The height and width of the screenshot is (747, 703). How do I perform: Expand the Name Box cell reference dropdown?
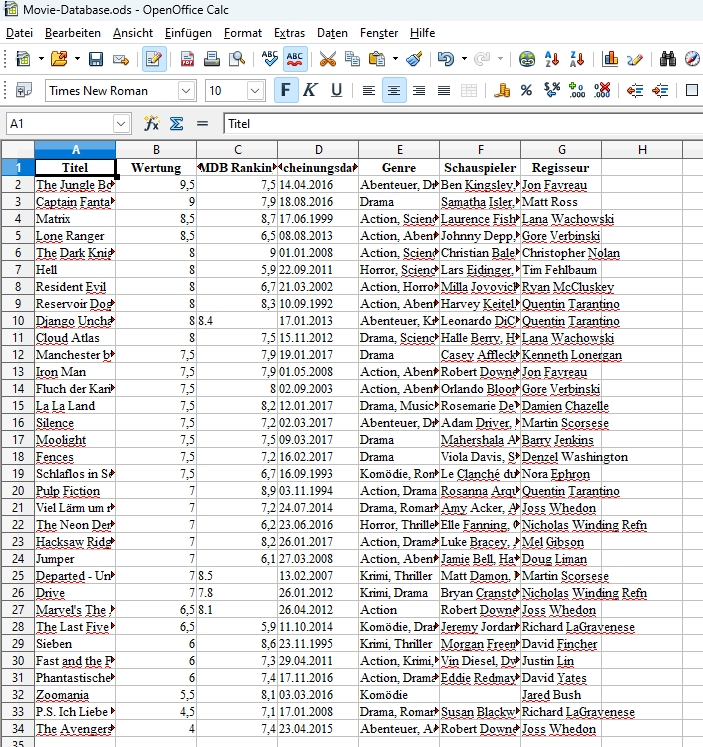[x=121, y=124]
